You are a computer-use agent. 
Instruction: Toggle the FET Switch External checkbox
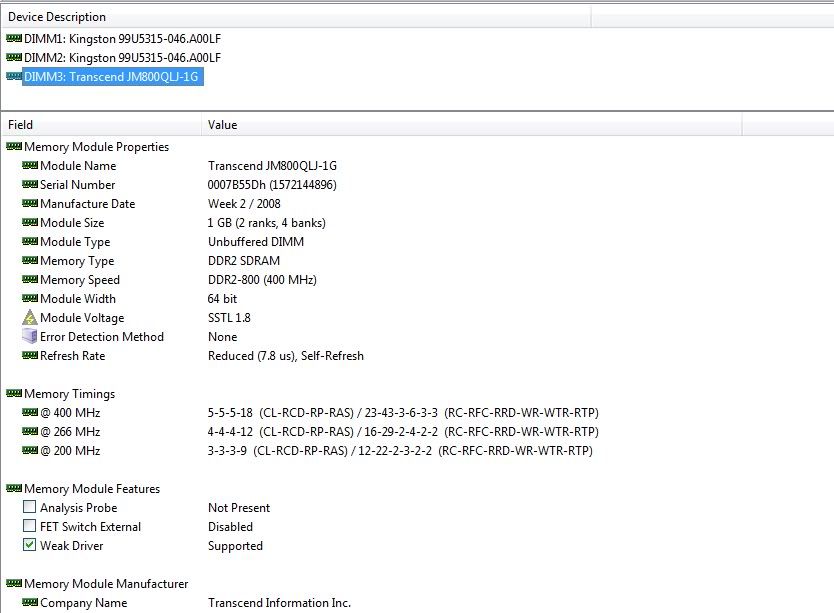pyautogui.click(x=30, y=526)
